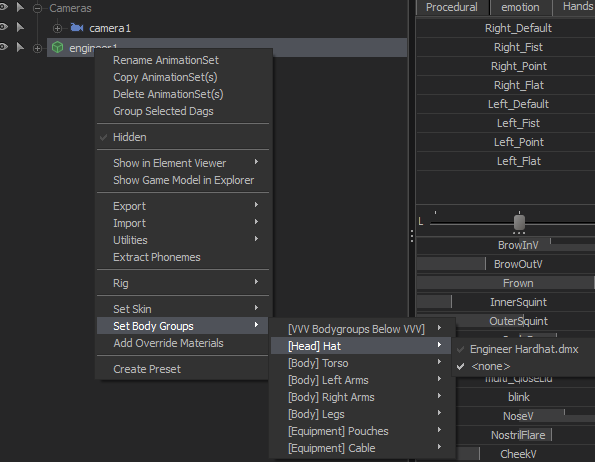Click the green engineer1 model cube icon
The image size is (595, 462).
point(57,47)
